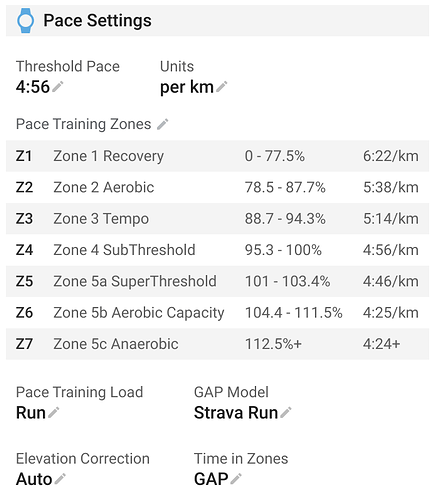This screenshot has height=500, width=443.
Task: Click the 4:56 threshold pace value
Action: (x=33, y=87)
